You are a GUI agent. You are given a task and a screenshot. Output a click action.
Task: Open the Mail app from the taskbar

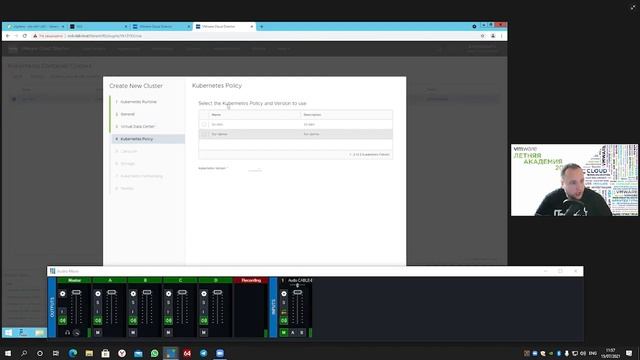[x=138, y=353]
